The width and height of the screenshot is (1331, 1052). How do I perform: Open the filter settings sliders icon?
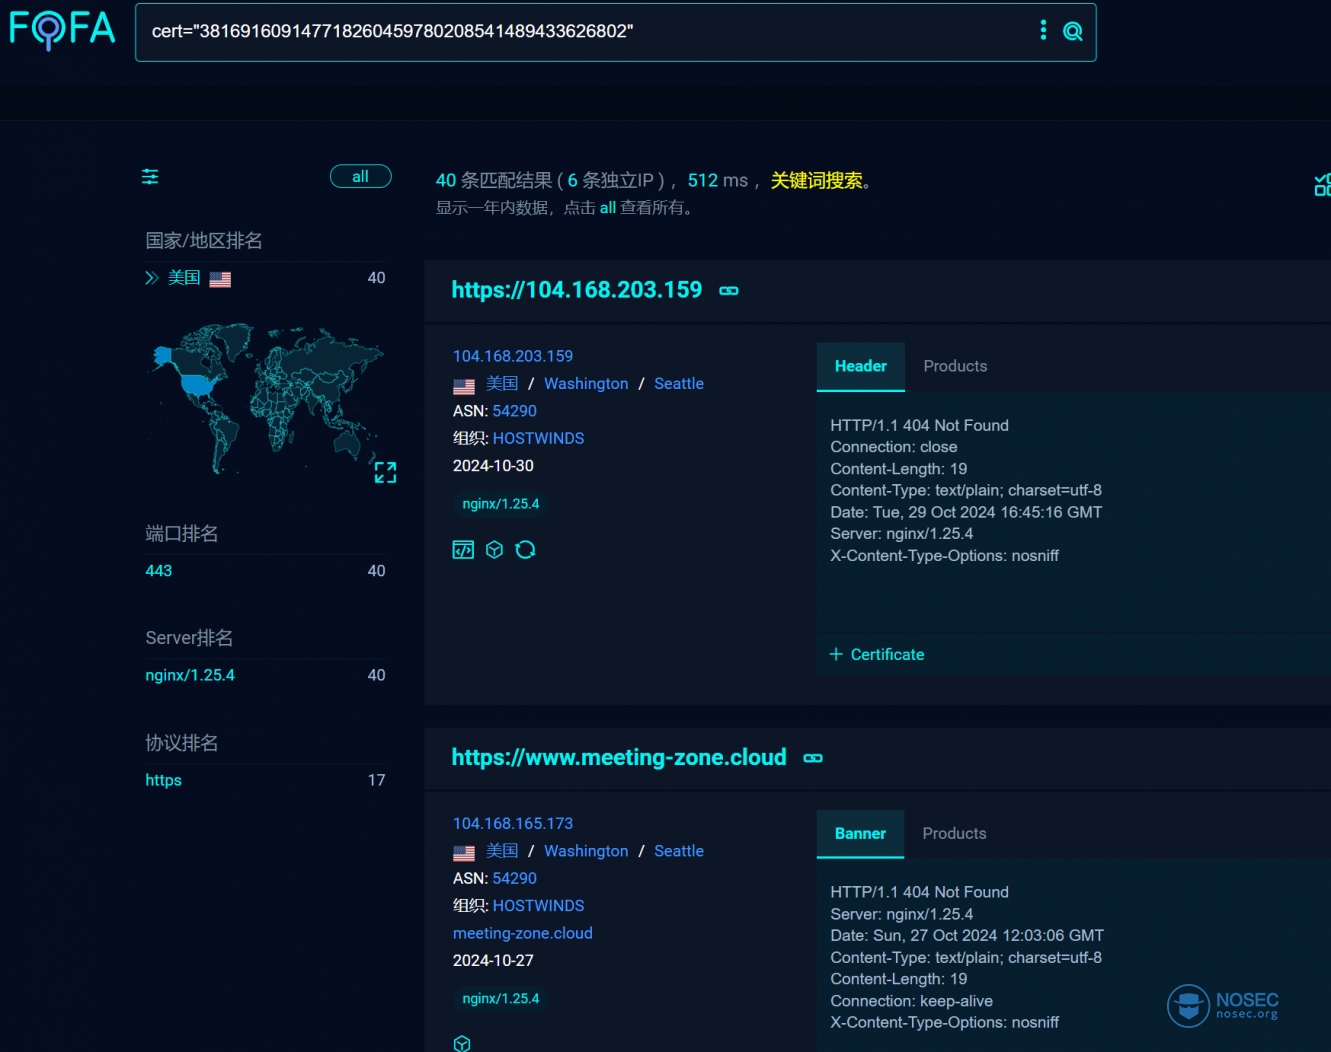[150, 177]
